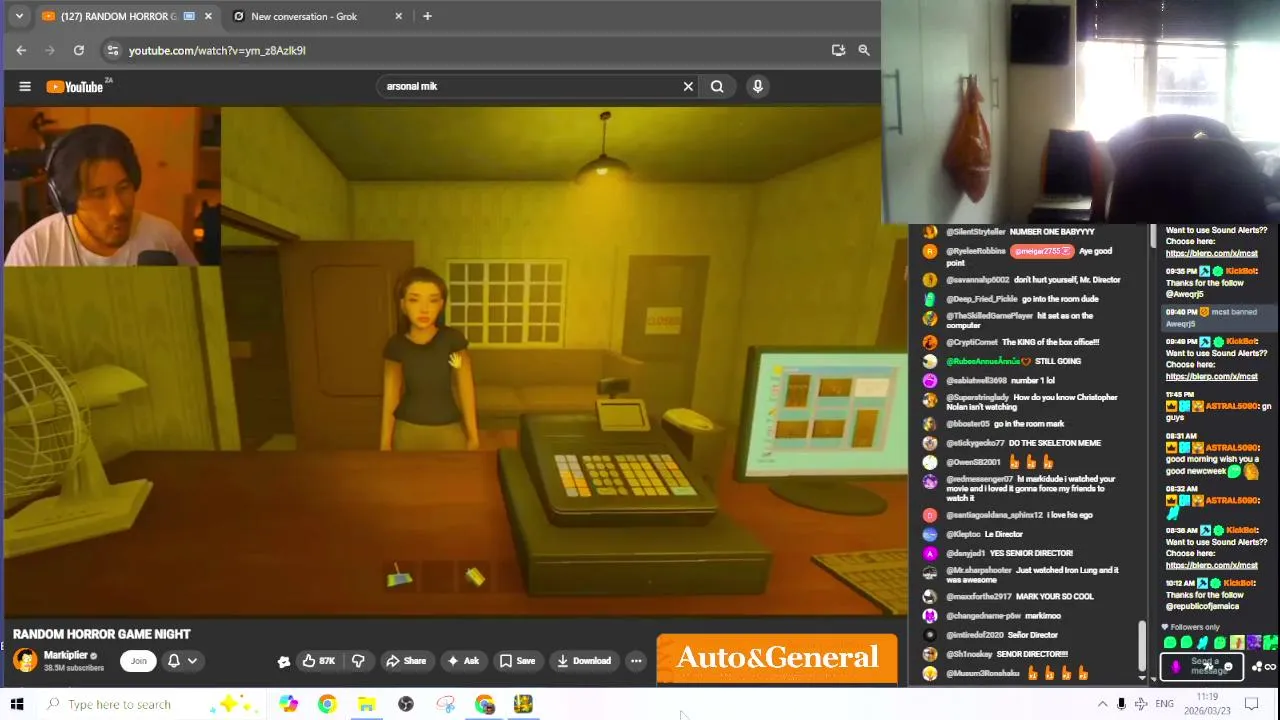The image size is (1280, 720).
Task: Open the YouTube hamburger guide menu
Action: [x=25, y=86]
